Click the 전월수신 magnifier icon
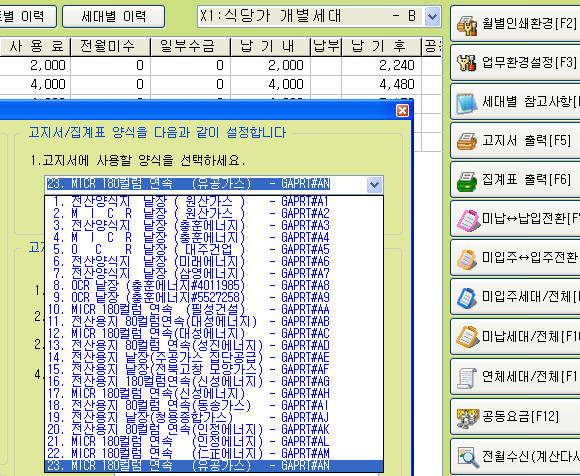The image size is (580, 476). [468, 456]
